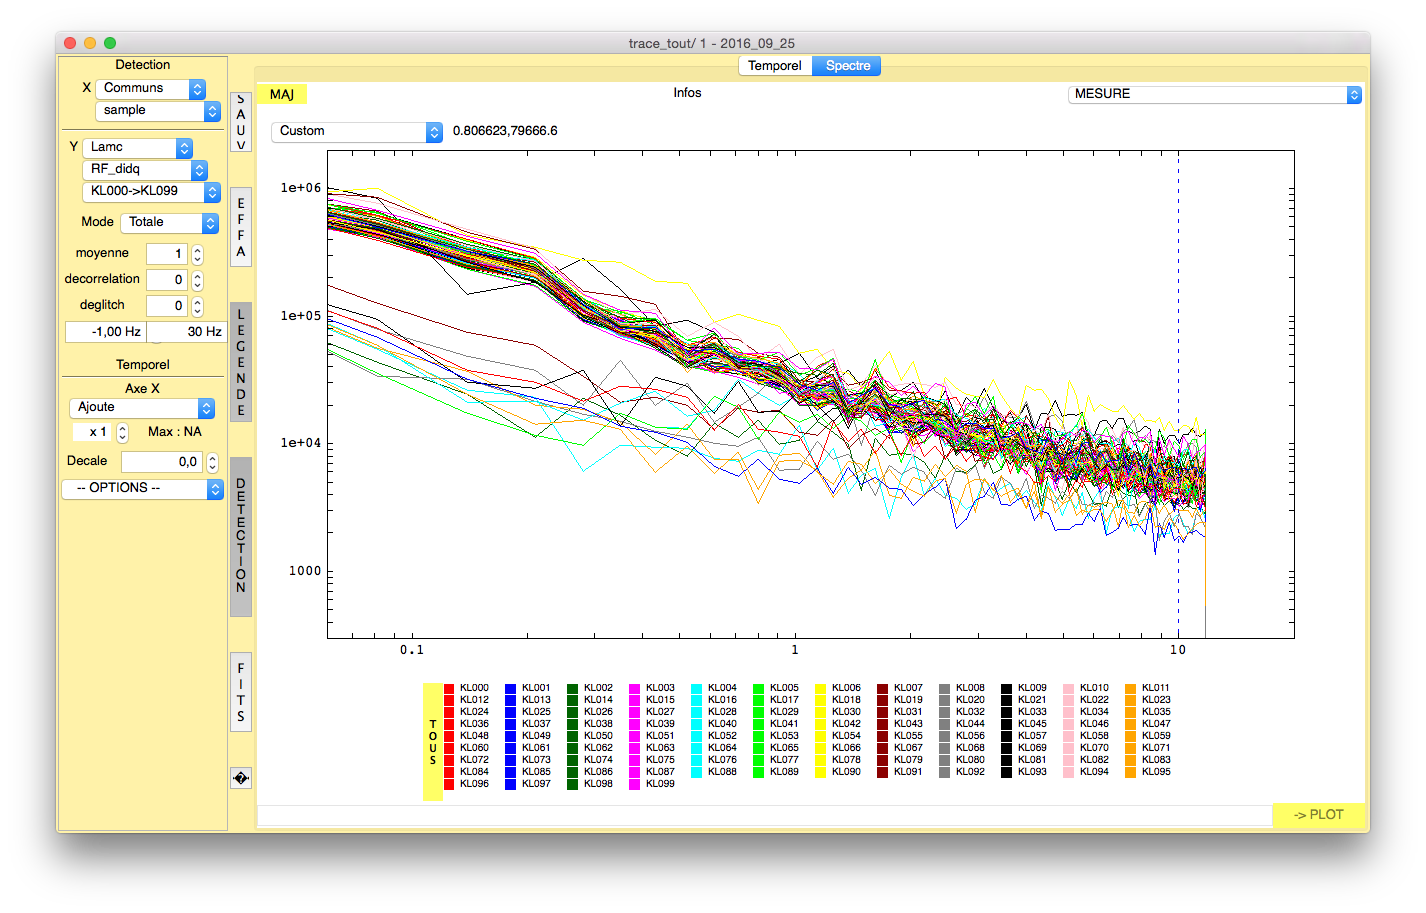1426x913 pixels.
Task: Open the Axe X Ajoute dropdown
Action: (142, 408)
